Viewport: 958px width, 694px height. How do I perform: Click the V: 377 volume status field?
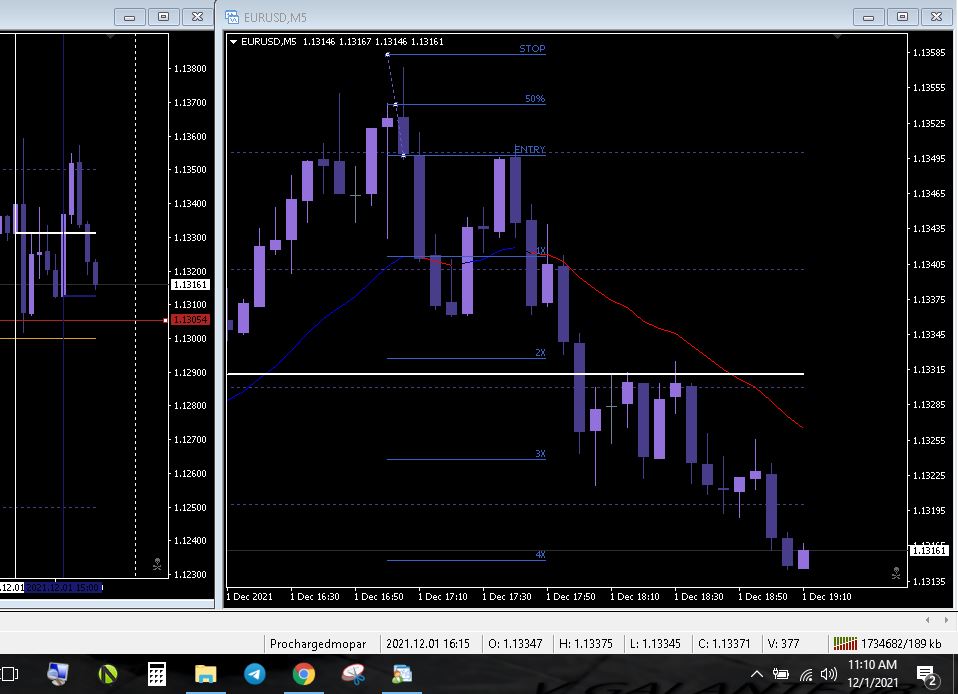tap(783, 643)
